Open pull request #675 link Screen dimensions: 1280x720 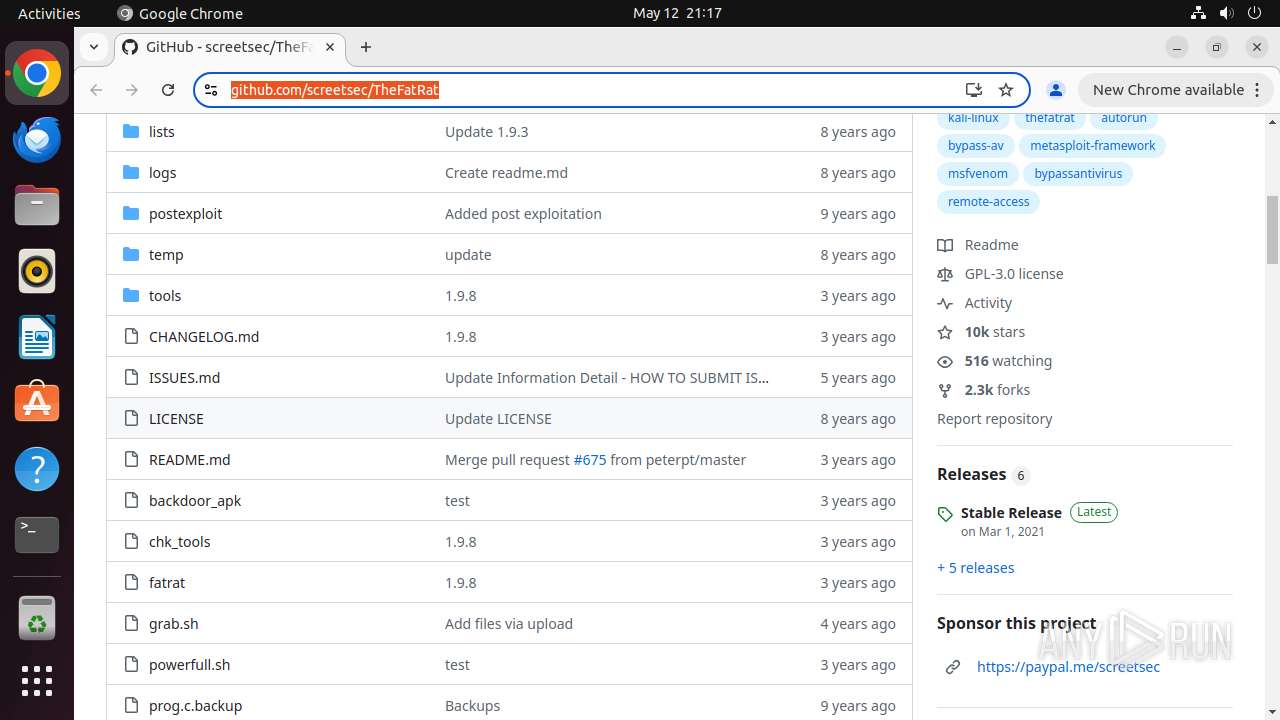pyautogui.click(x=590, y=460)
